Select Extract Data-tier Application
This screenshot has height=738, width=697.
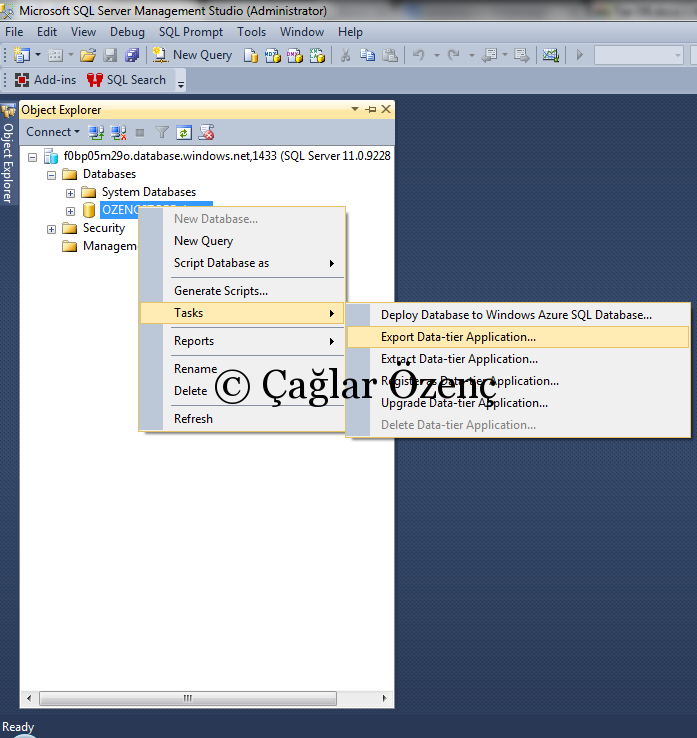pos(518,359)
